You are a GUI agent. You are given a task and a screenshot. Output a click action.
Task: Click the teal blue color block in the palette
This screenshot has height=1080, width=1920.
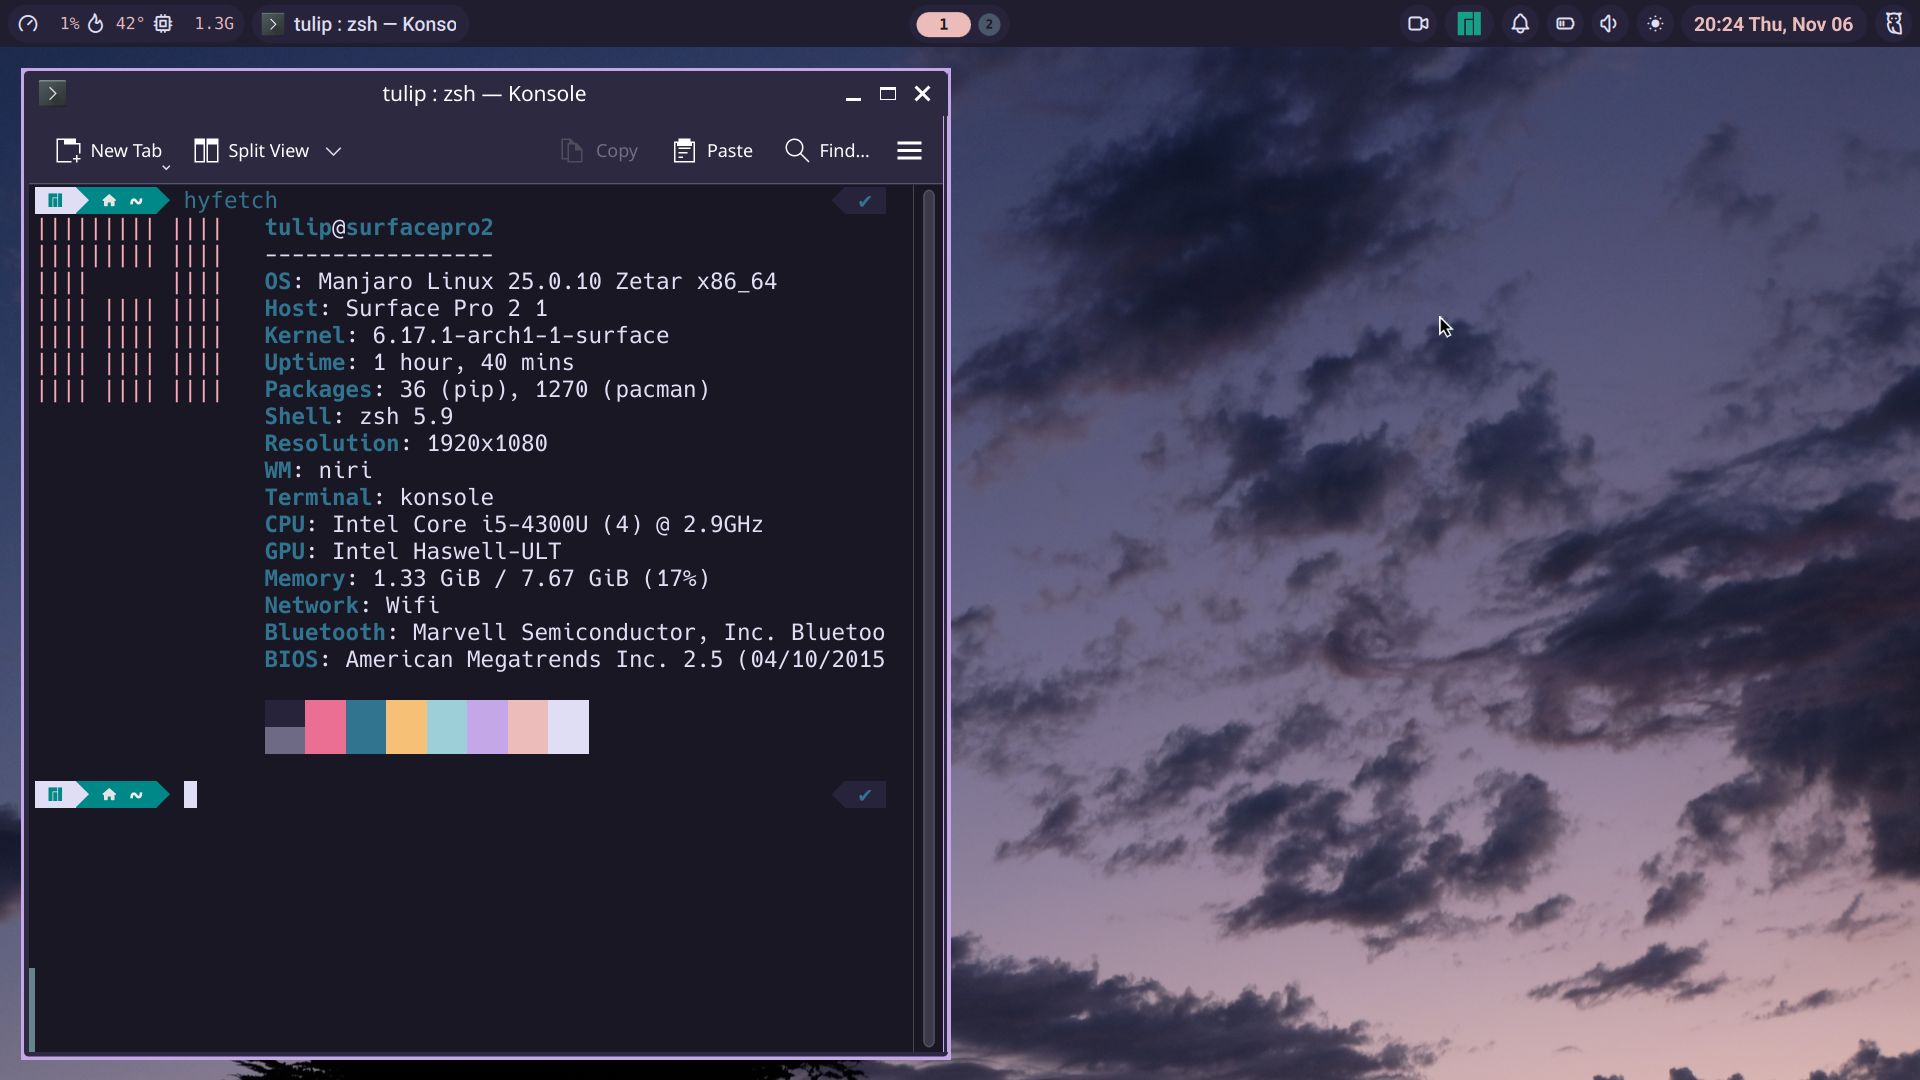coord(366,727)
